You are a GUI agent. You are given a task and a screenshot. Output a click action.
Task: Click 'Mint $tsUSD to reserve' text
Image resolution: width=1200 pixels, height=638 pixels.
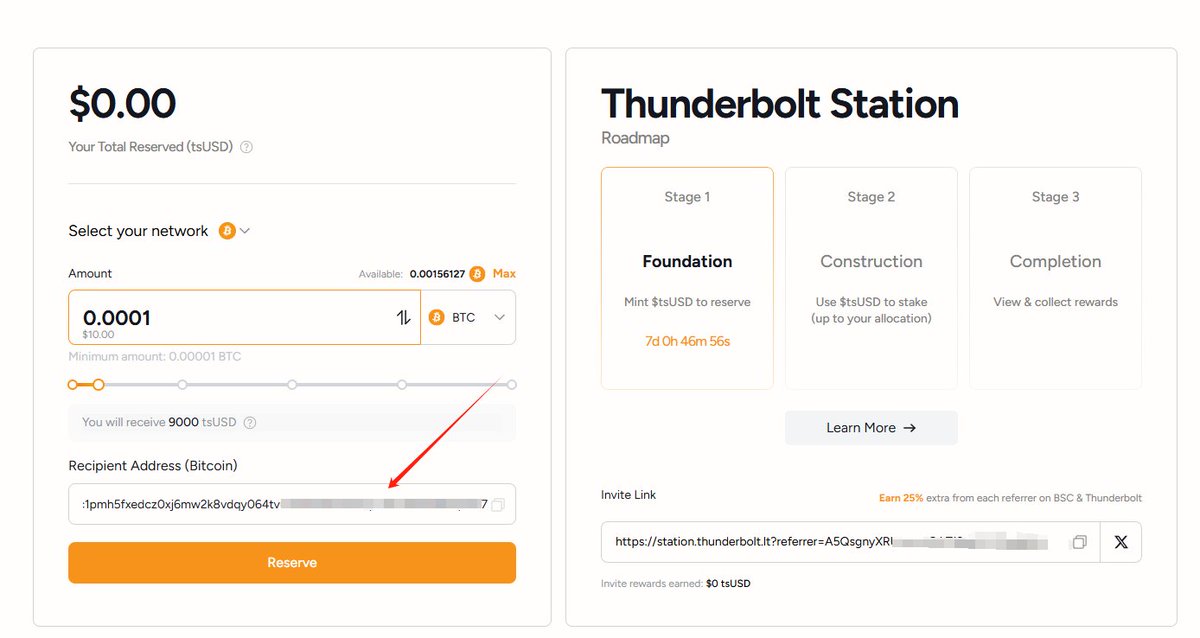tap(687, 302)
